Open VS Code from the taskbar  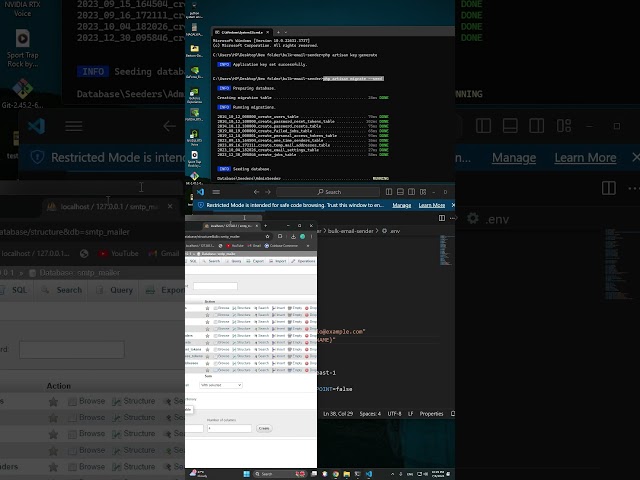pos(369,474)
